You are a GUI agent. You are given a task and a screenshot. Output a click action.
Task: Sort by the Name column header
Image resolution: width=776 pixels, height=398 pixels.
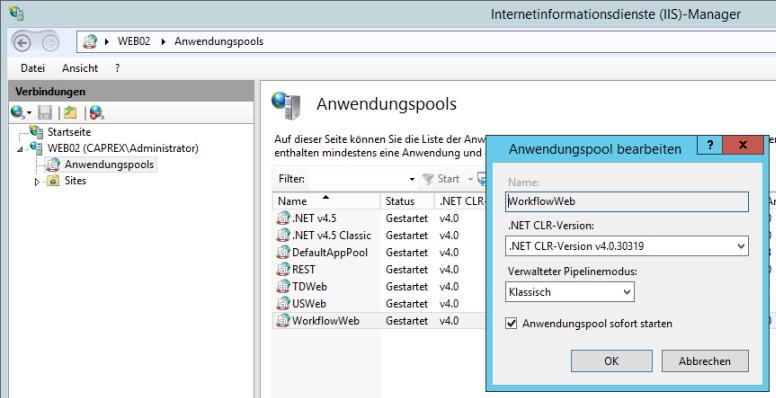pyautogui.click(x=326, y=201)
